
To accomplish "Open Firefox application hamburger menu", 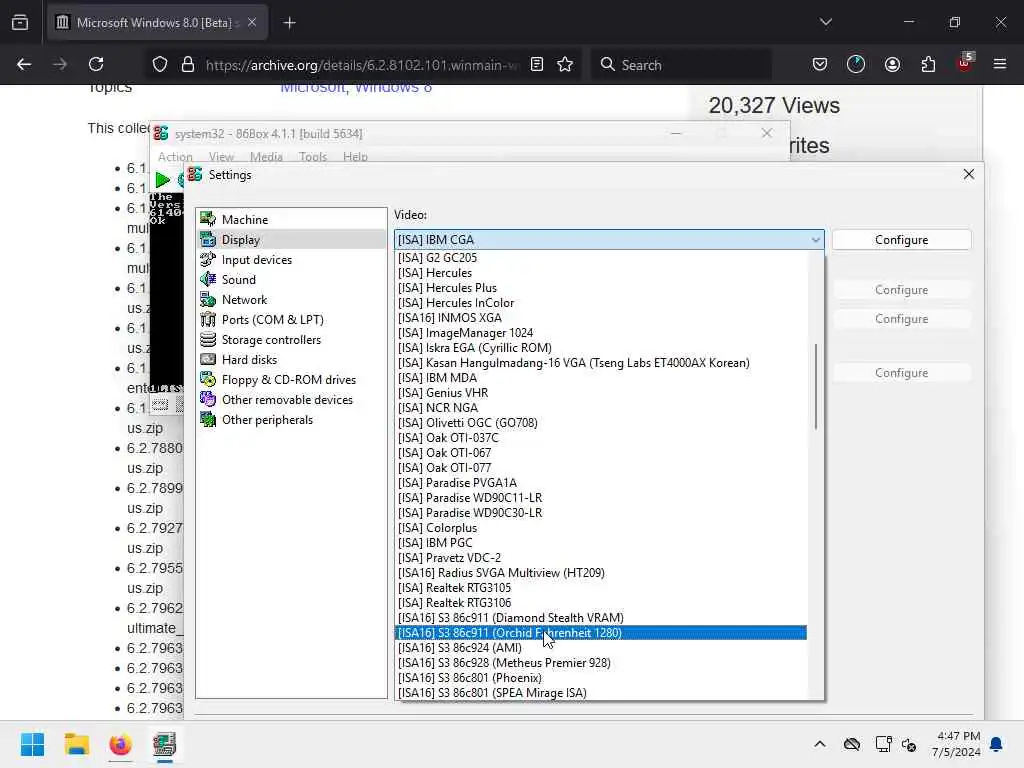I will coord(1000,64).
